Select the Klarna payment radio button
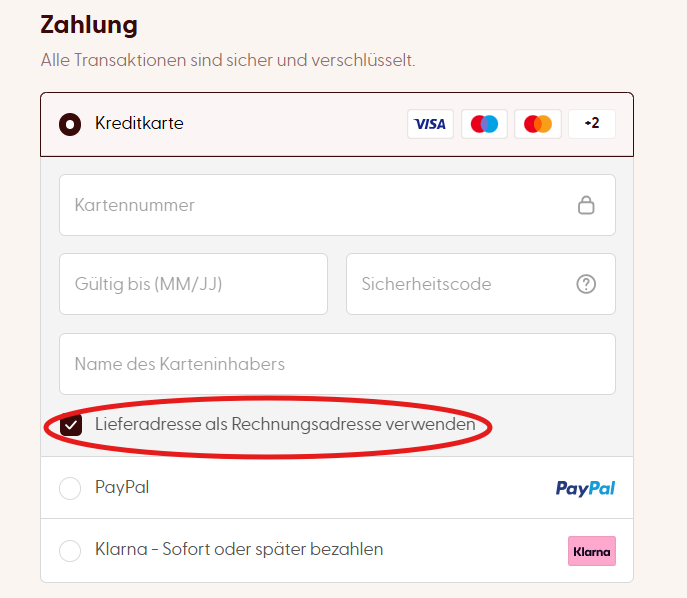Viewport: 687px width, 598px height. 70,551
